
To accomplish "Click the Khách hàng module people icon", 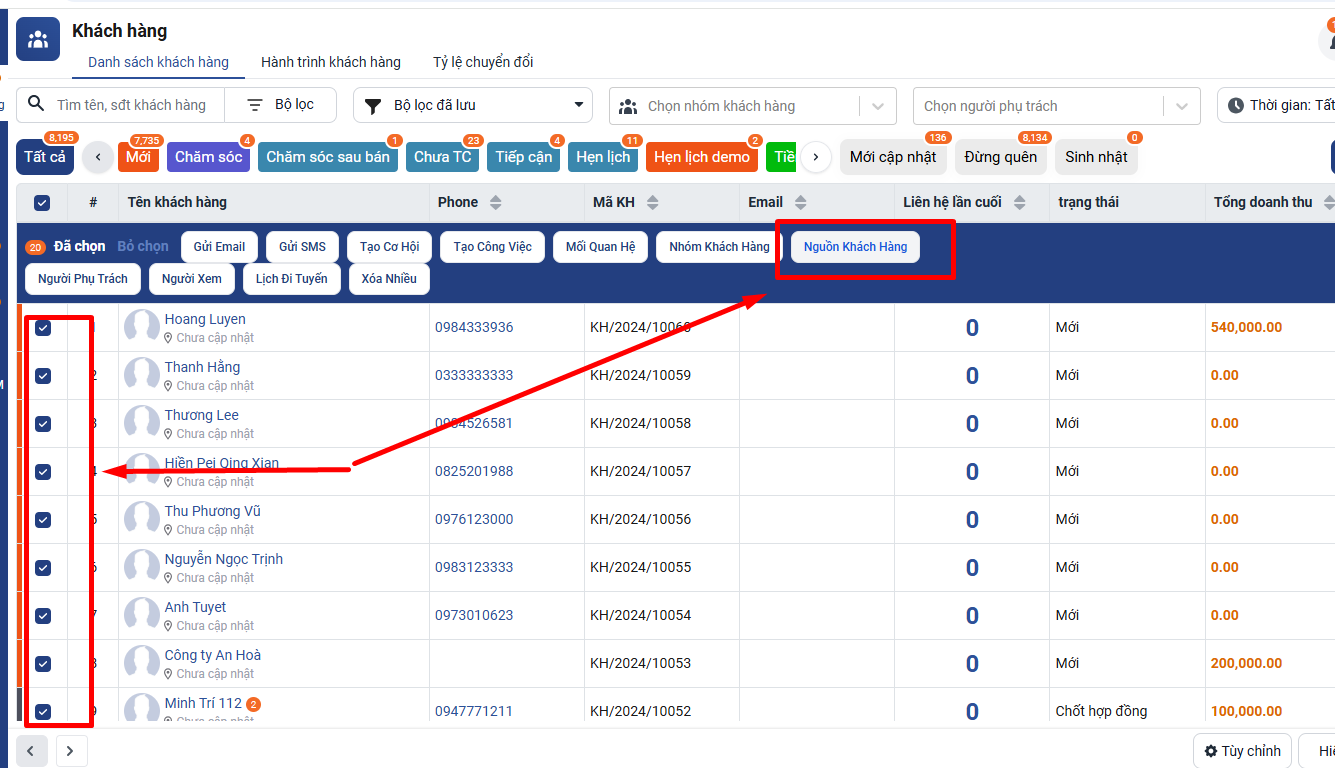I will click(38, 40).
